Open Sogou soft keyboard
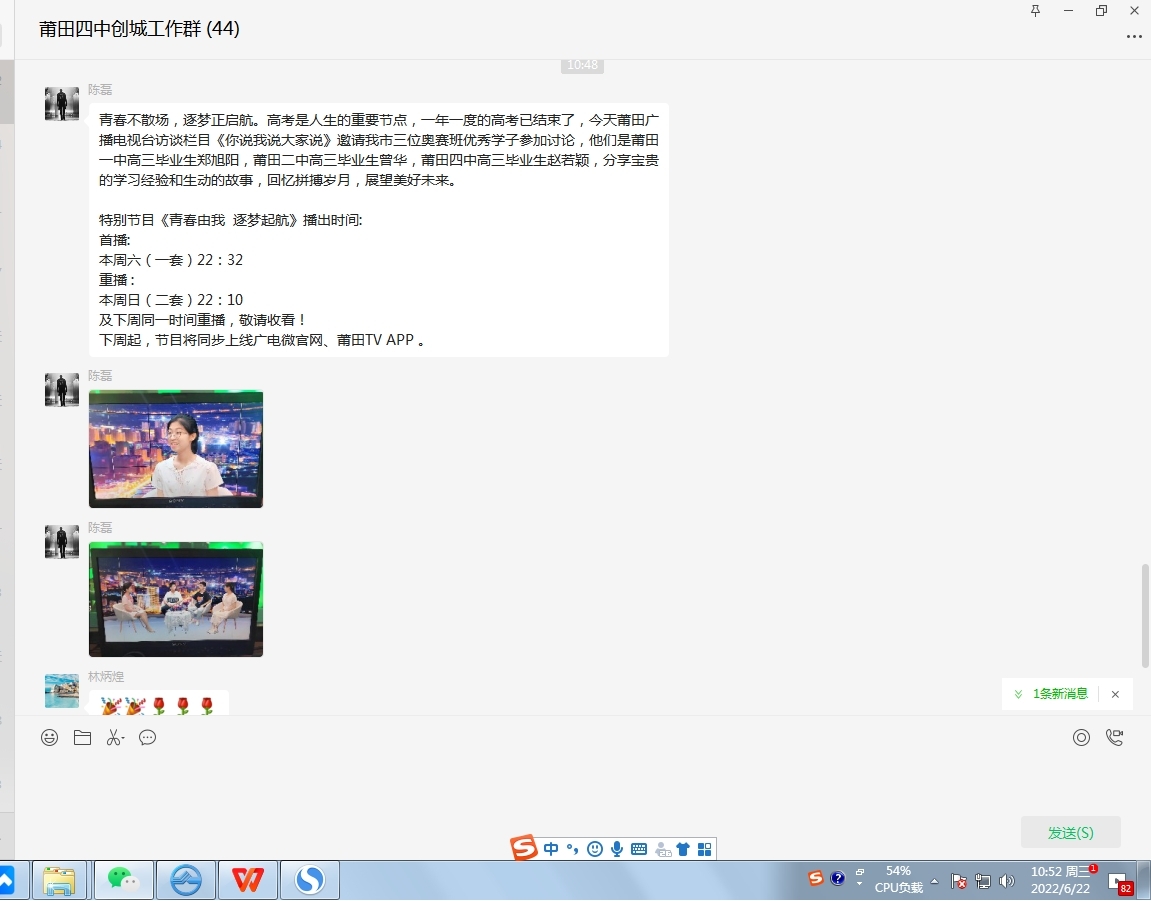1151x901 pixels. [639, 850]
